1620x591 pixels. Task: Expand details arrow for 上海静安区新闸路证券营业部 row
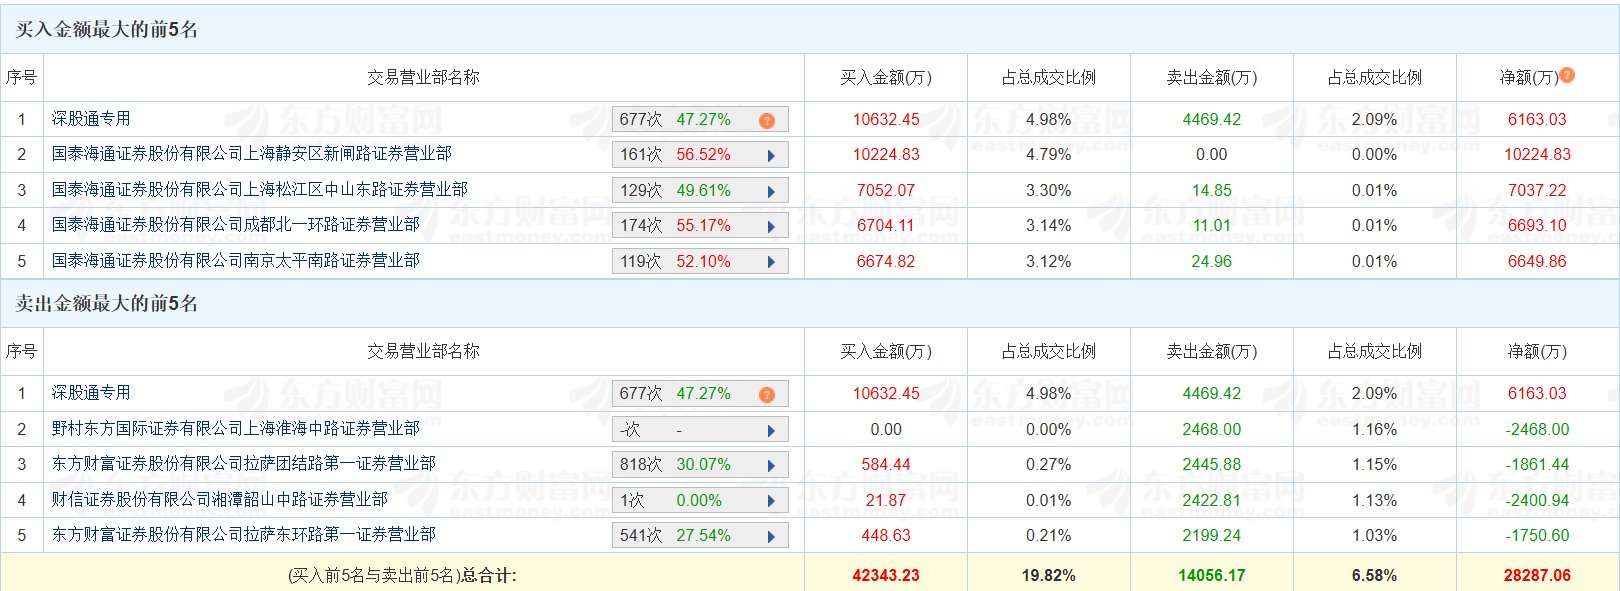coord(771,155)
